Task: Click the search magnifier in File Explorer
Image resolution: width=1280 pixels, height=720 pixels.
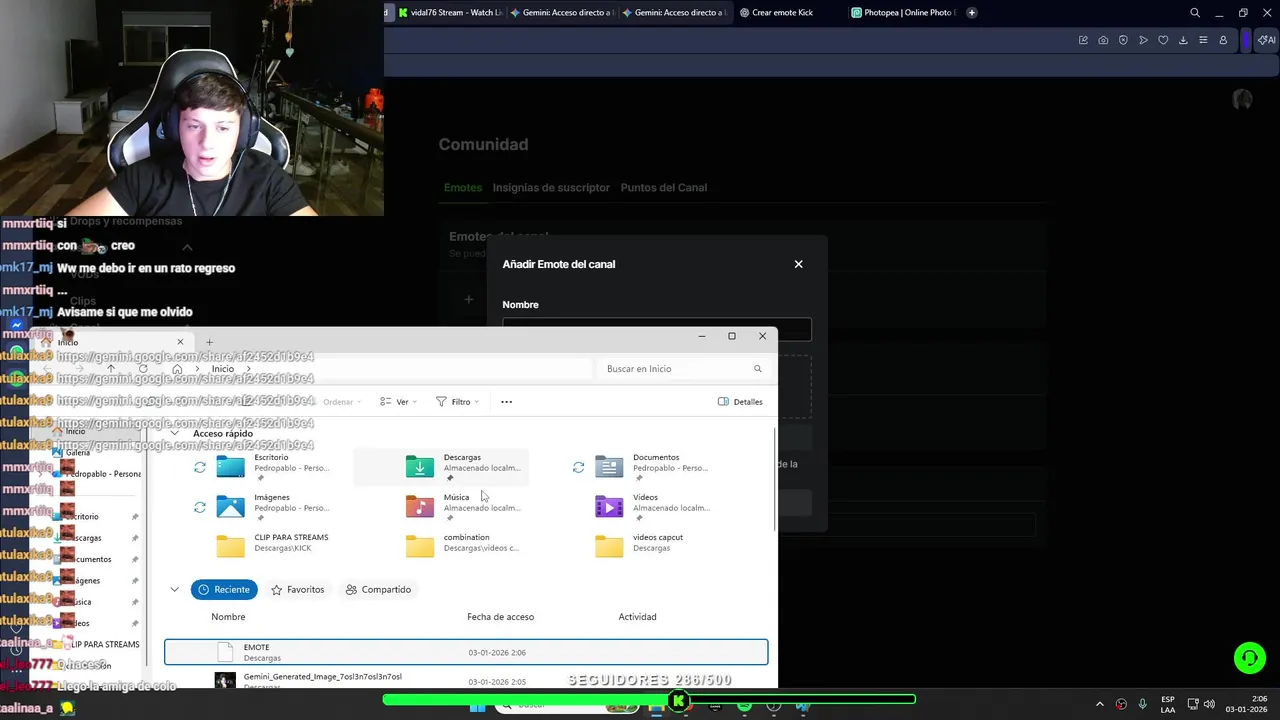Action: 758,369
